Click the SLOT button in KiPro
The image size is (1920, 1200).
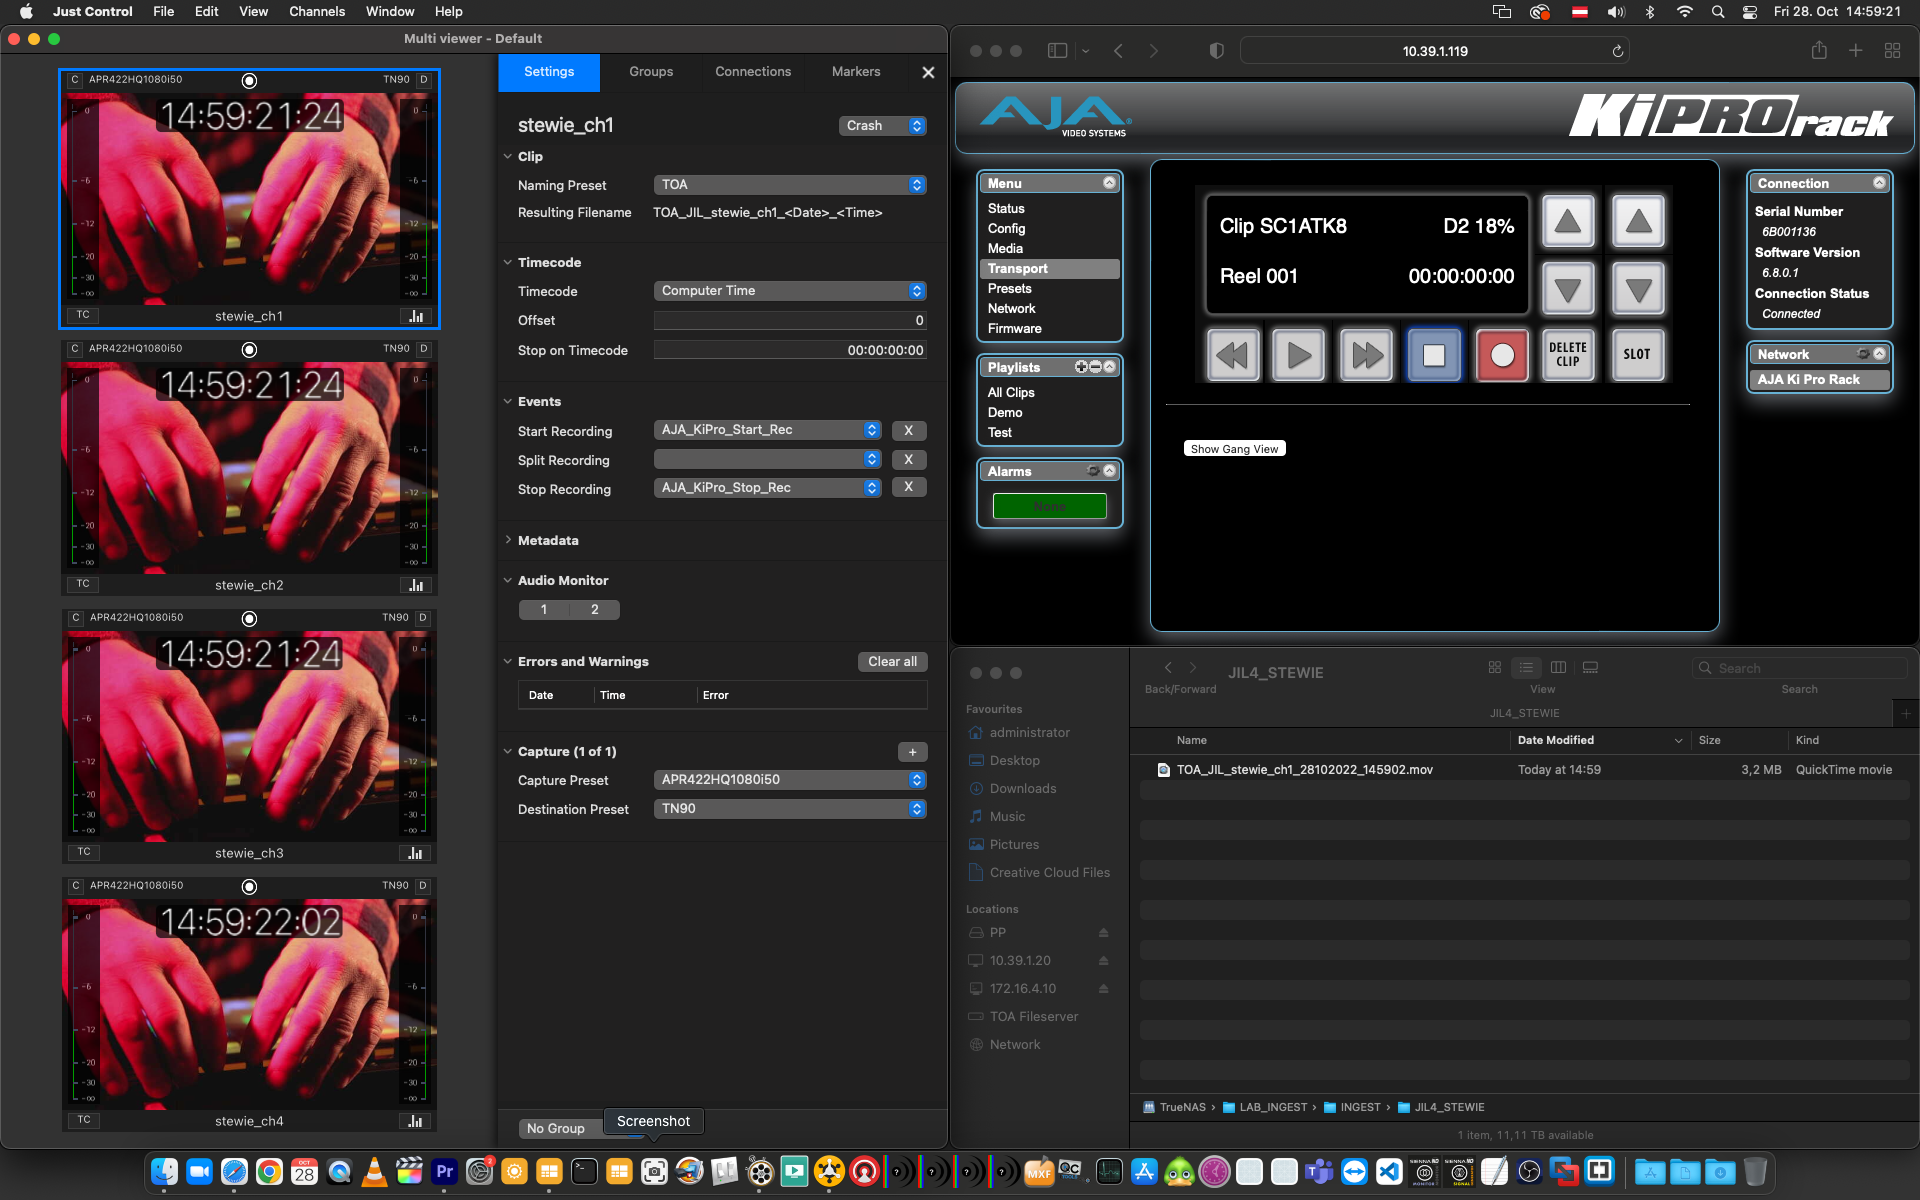(x=1637, y=355)
